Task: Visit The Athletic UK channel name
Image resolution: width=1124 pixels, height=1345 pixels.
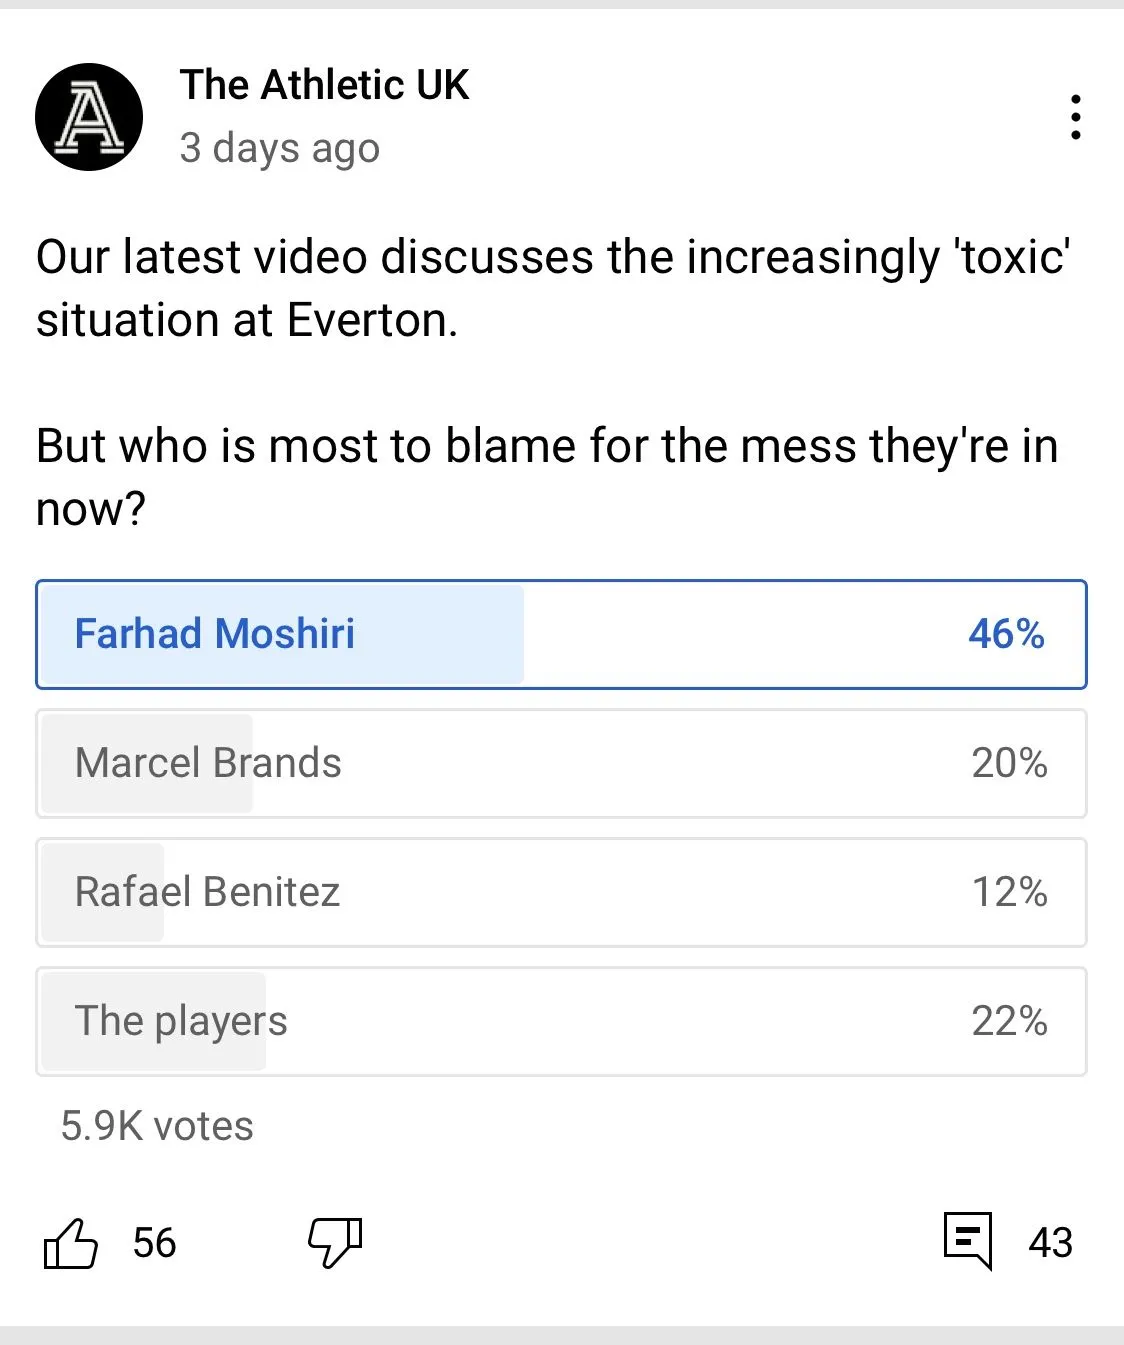Action: pyautogui.click(x=324, y=85)
